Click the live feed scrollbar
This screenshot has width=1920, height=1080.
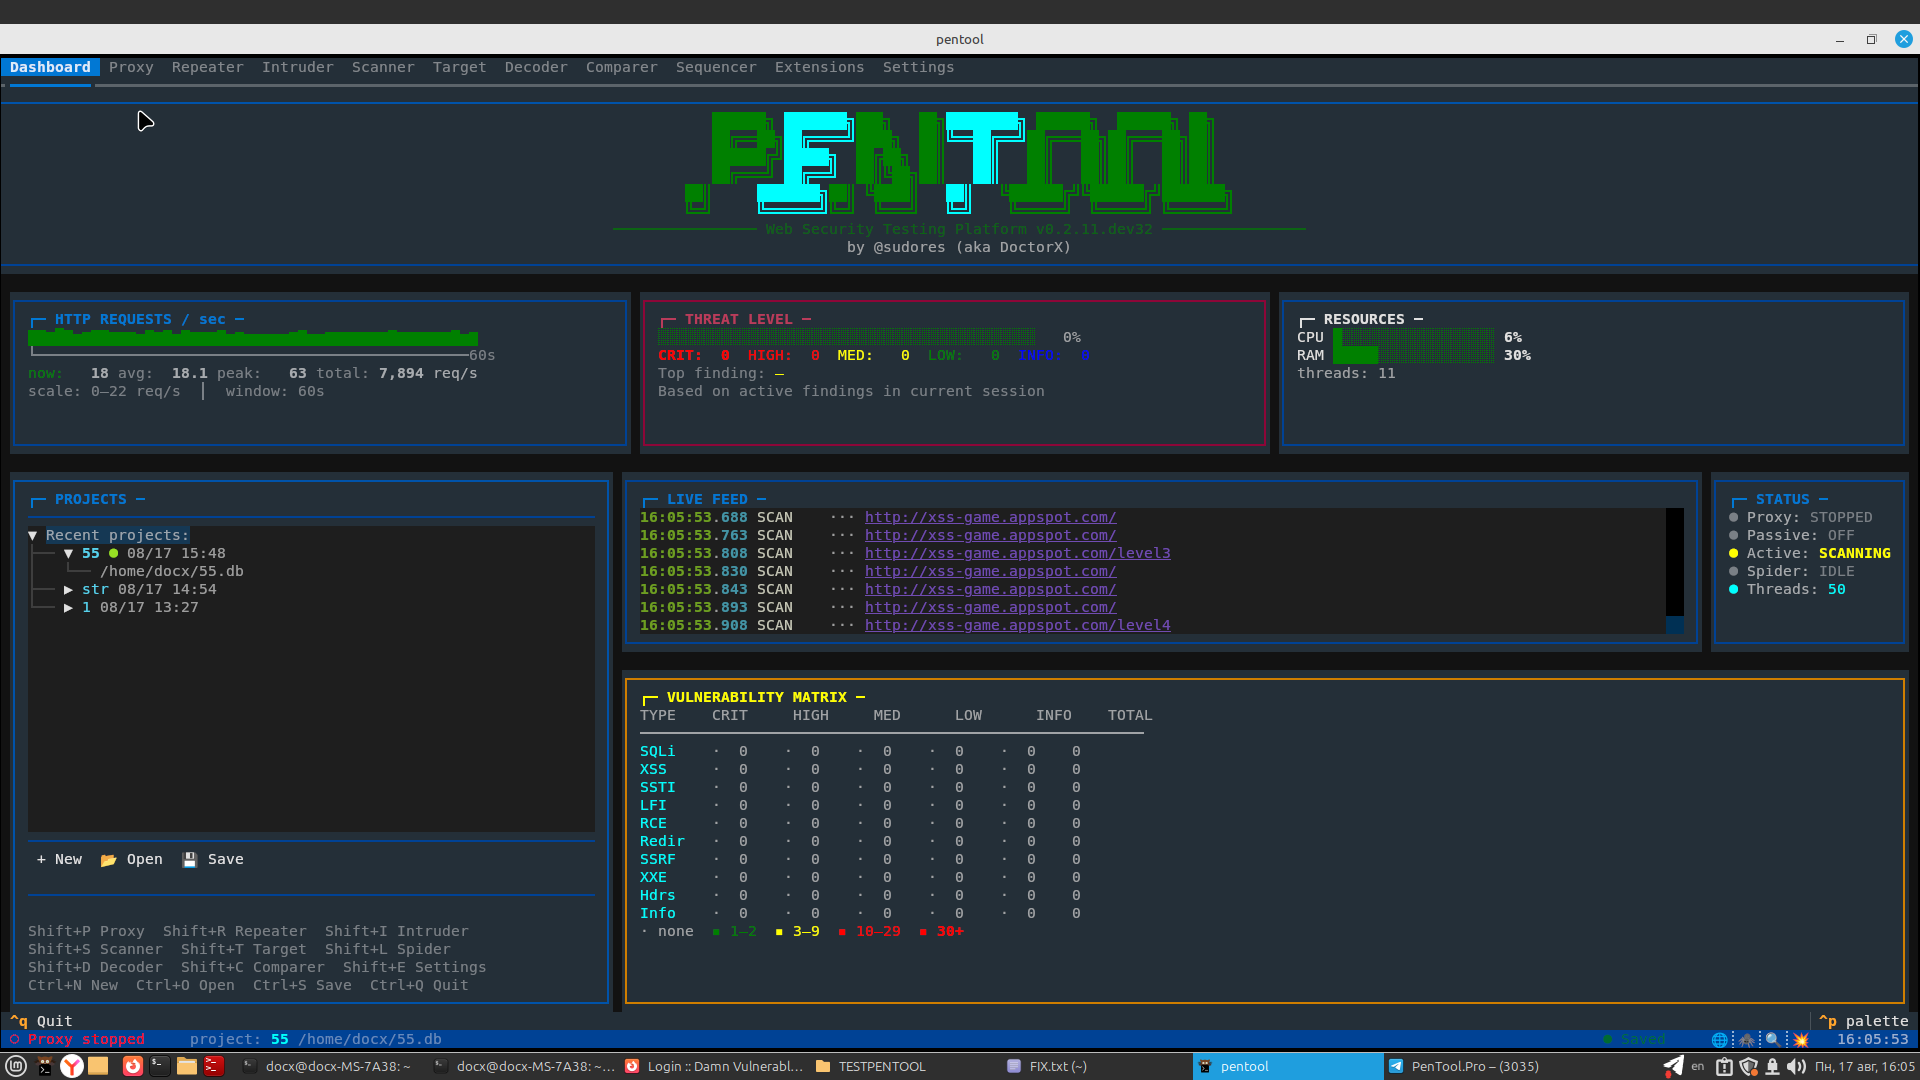tap(1674, 570)
